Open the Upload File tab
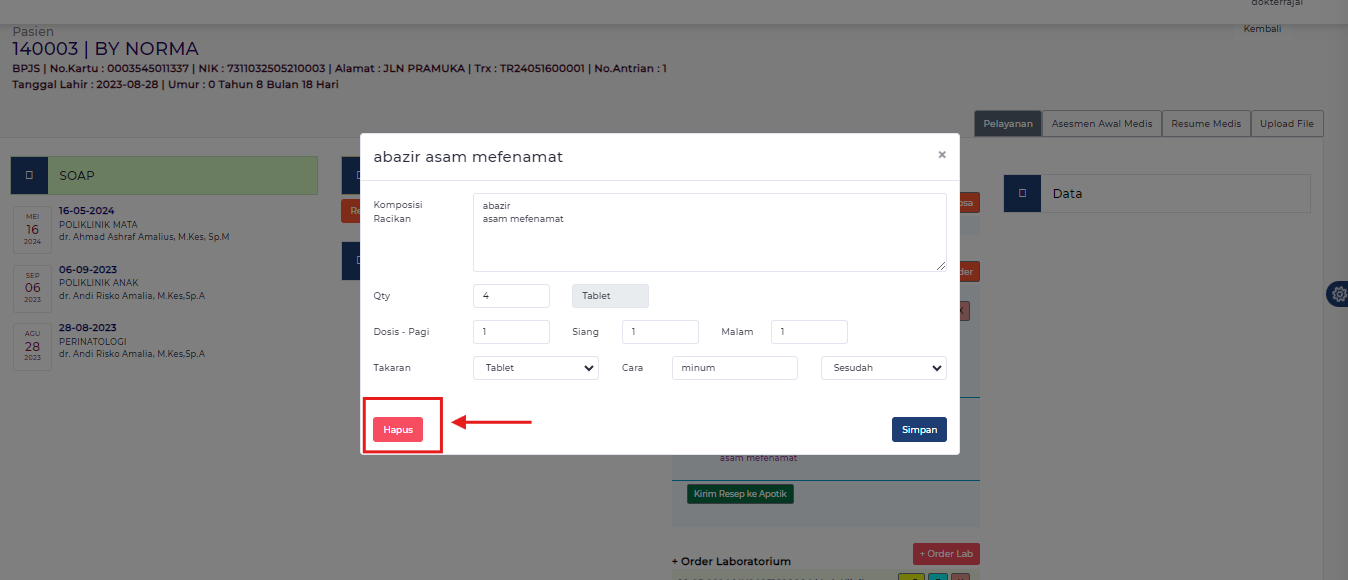The width and height of the screenshot is (1348, 580). click(x=1286, y=124)
